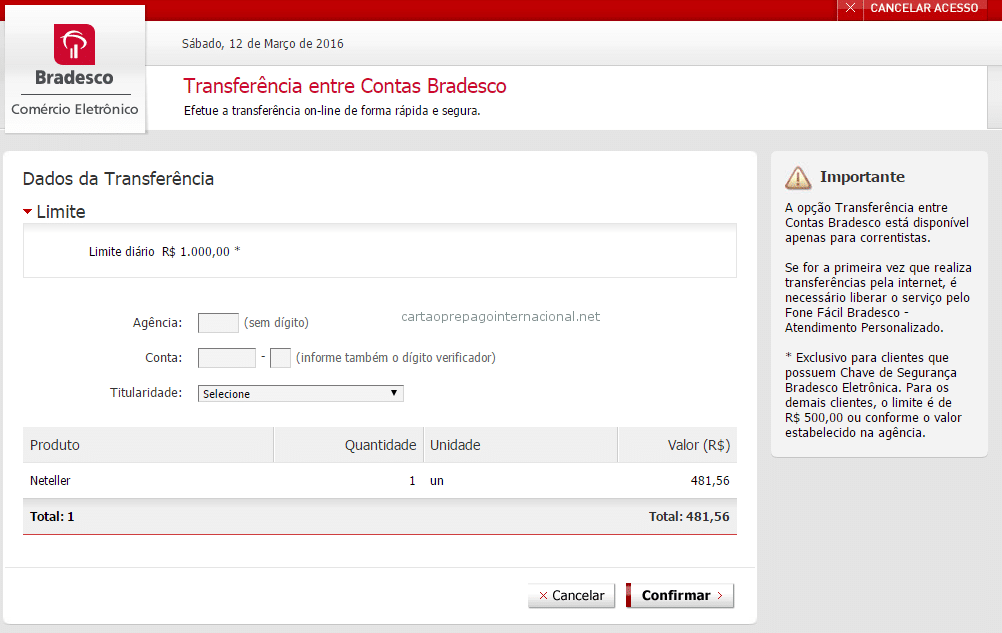Click the Agência: label
1002x633 pixels.
(x=157, y=323)
